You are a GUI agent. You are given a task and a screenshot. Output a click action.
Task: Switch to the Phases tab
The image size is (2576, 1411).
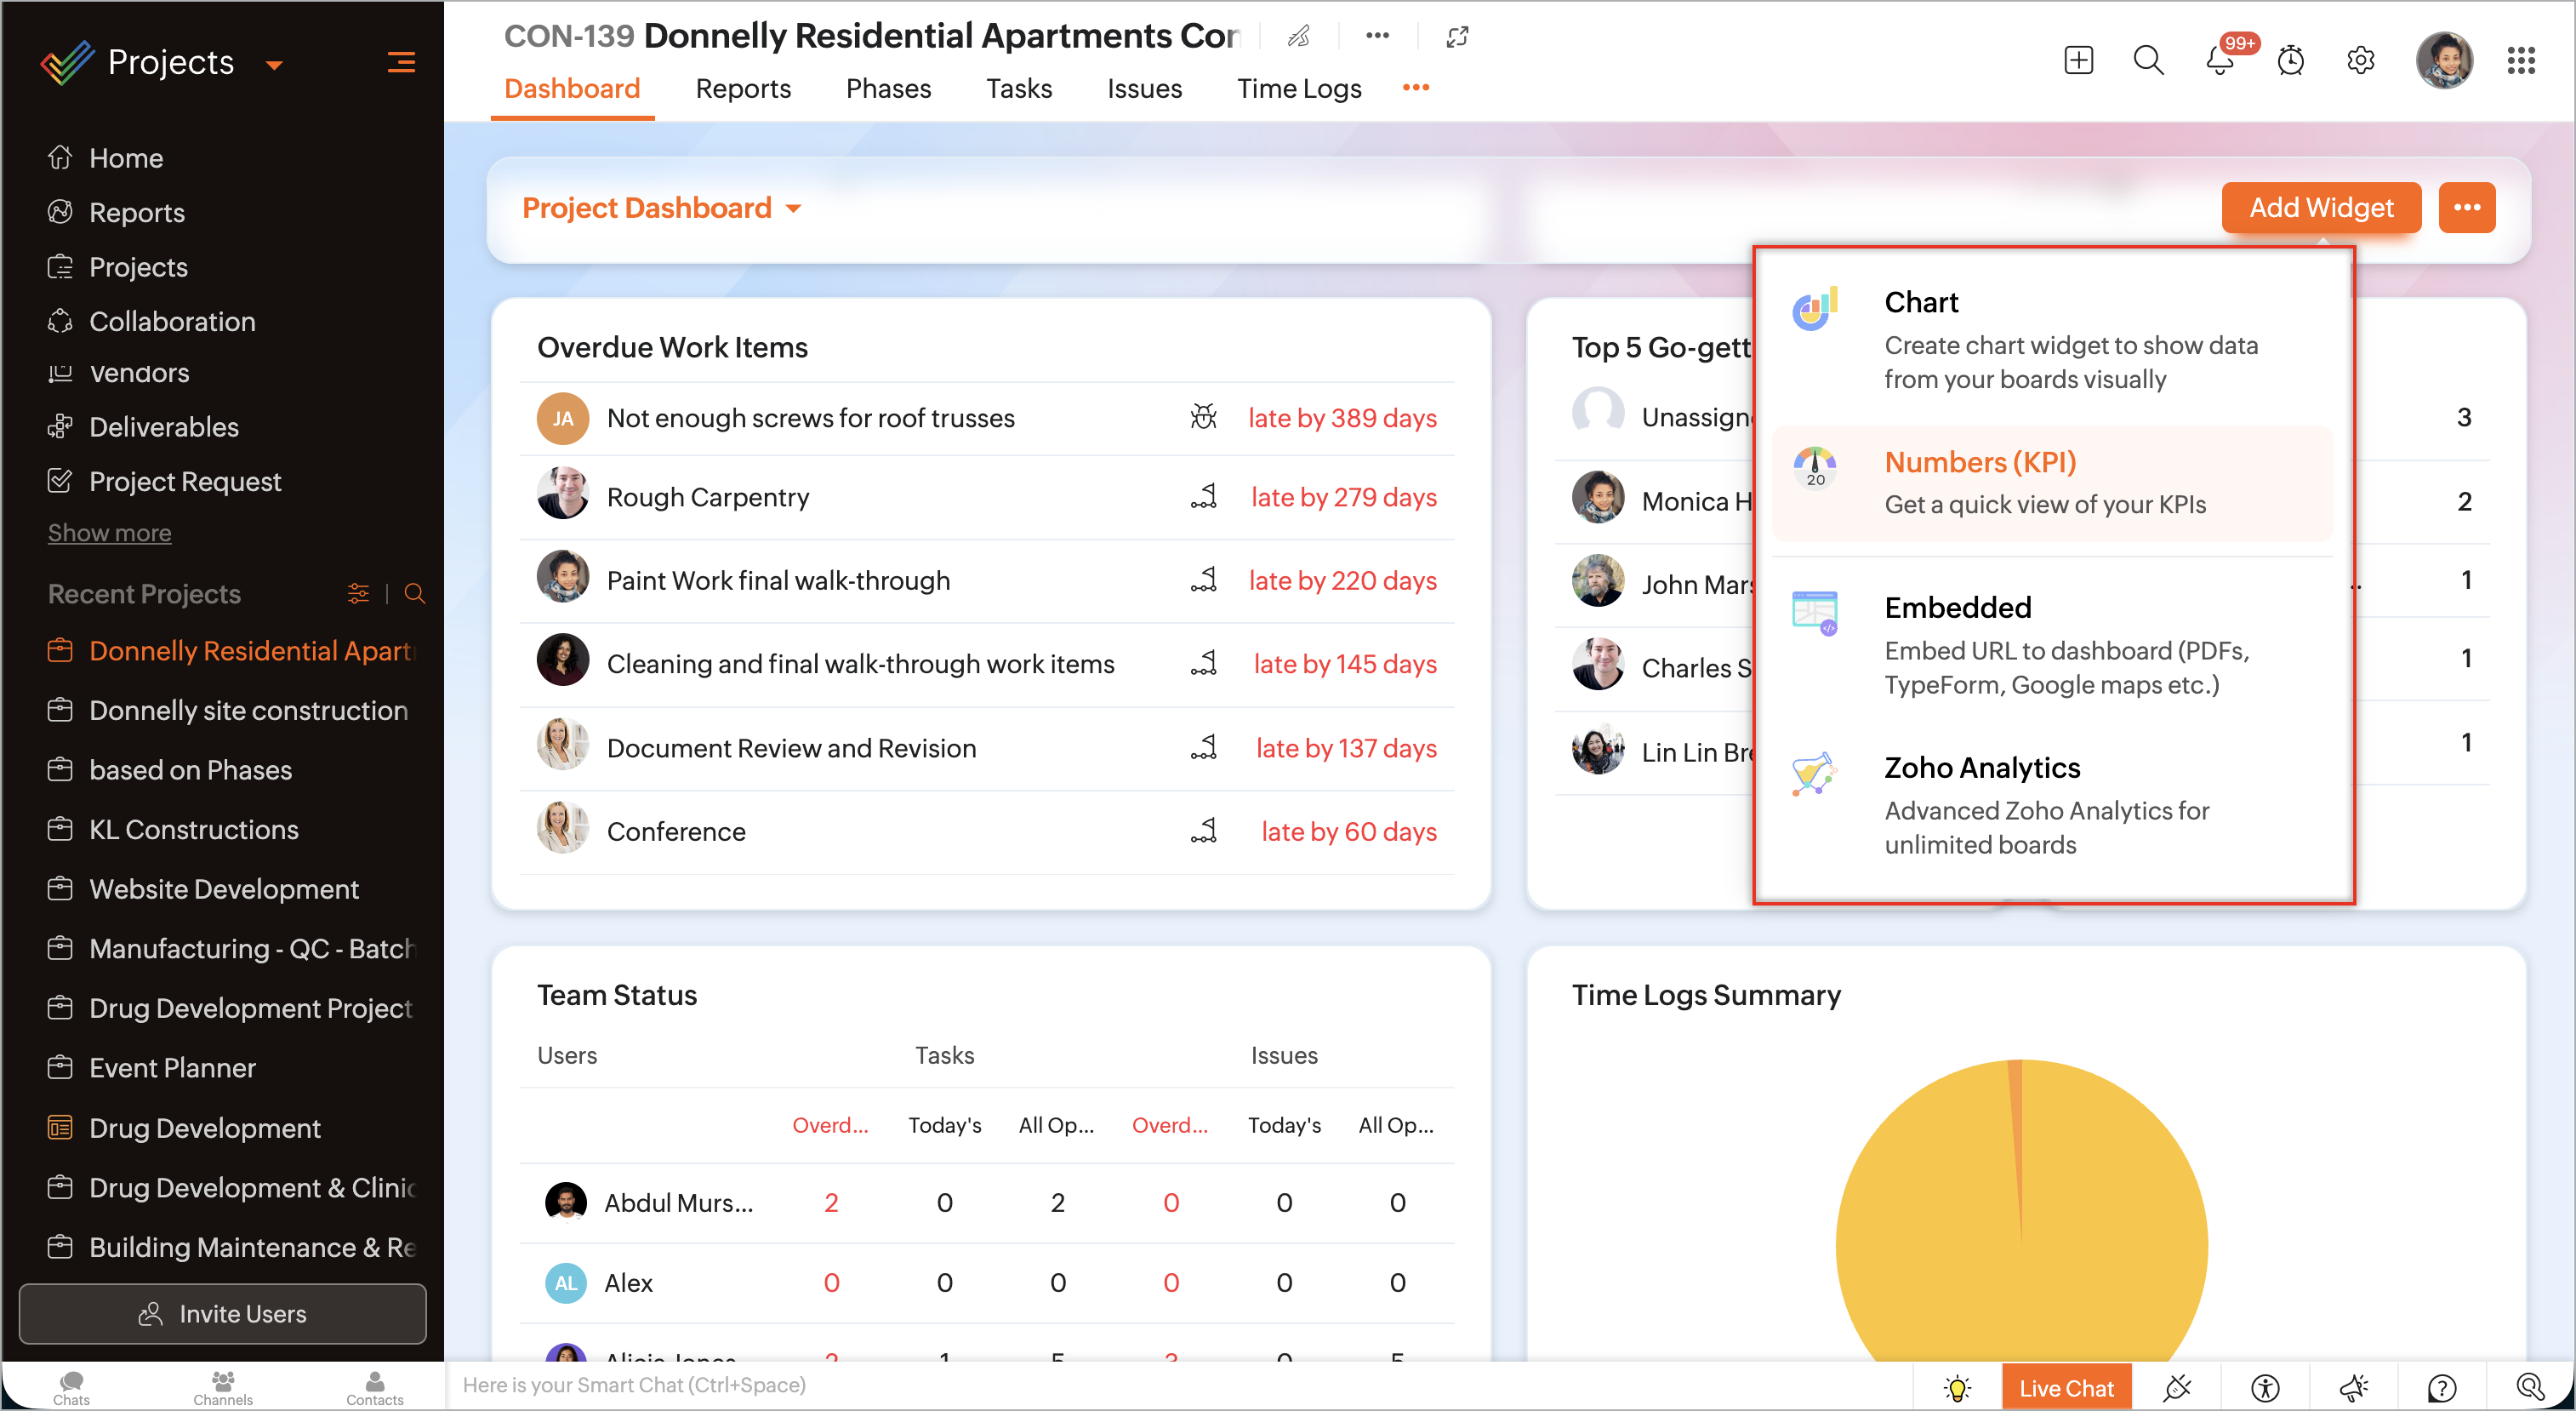(888, 89)
